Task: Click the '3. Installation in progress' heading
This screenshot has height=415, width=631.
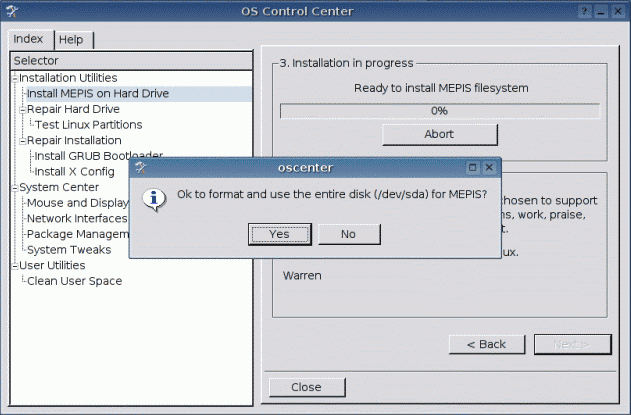Action: coord(346,63)
